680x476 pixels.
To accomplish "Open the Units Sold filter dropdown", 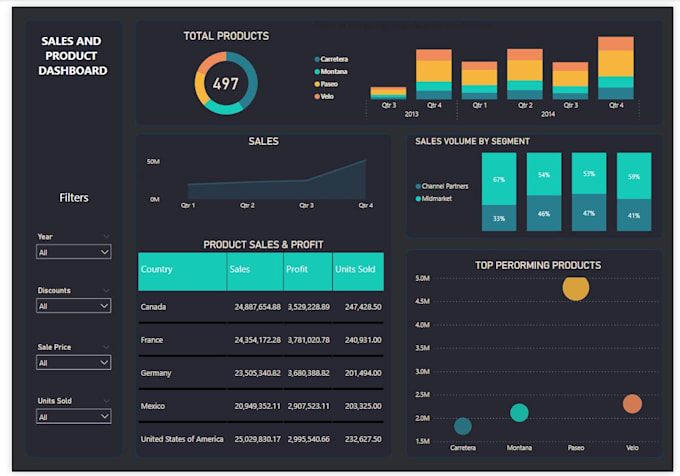I will pyautogui.click(x=74, y=417).
